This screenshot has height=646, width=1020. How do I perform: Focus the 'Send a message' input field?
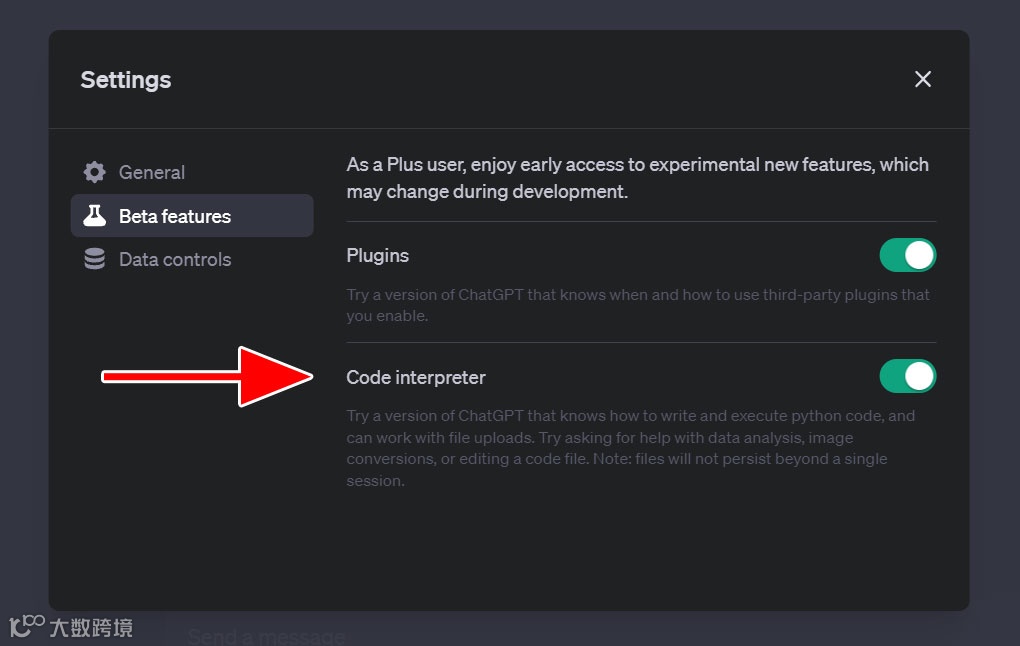coord(266,636)
